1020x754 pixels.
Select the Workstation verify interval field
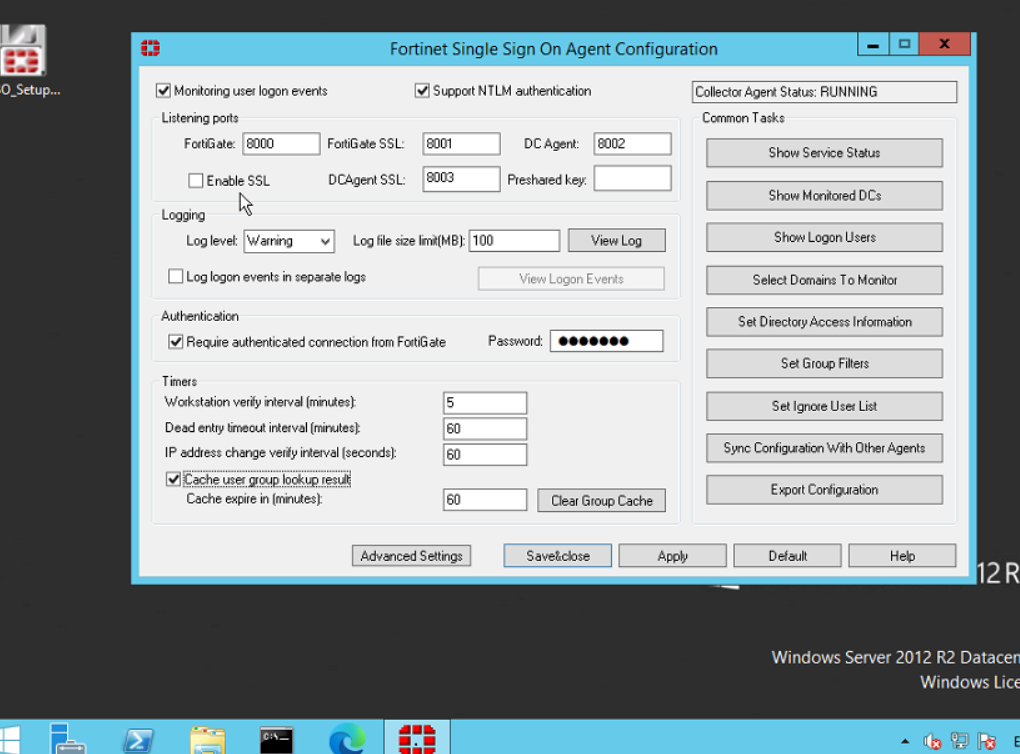coord(485,403)
